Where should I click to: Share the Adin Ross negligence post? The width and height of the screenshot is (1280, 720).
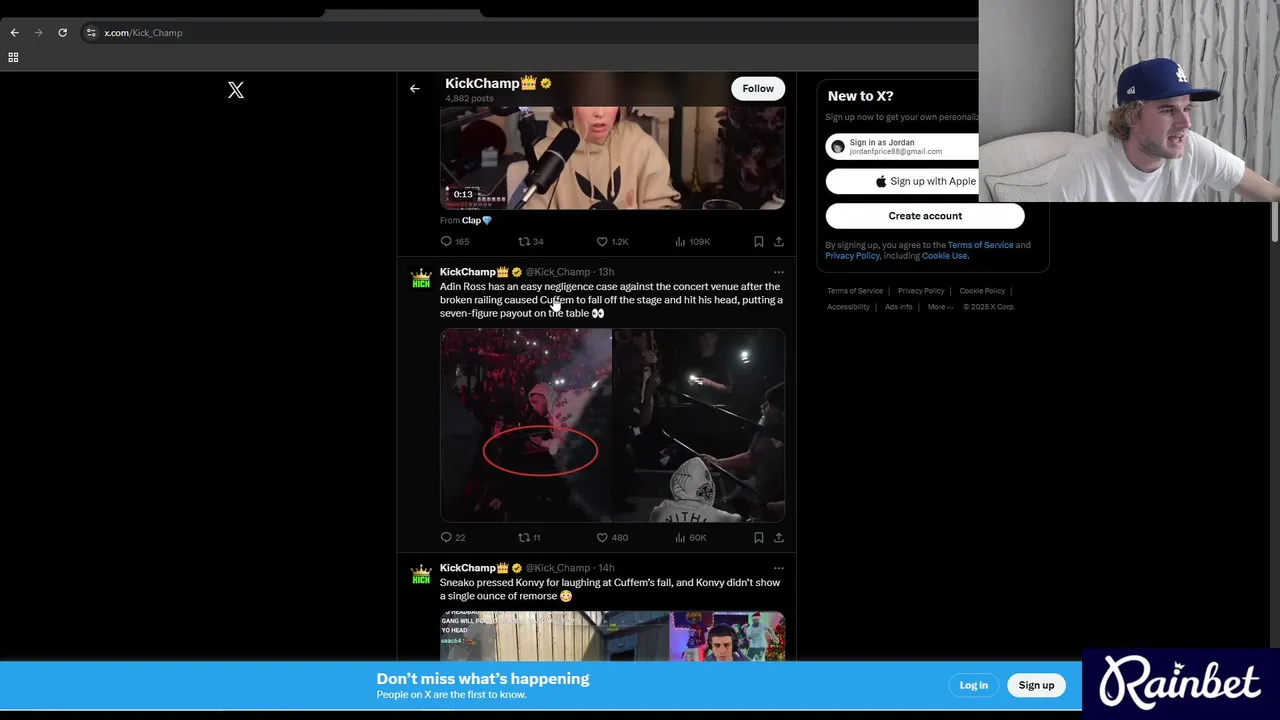point(778,537)
